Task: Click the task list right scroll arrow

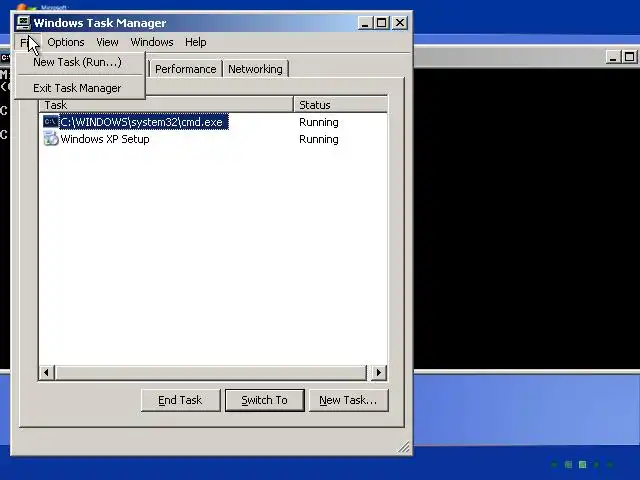Action: (x=379, y=372)
